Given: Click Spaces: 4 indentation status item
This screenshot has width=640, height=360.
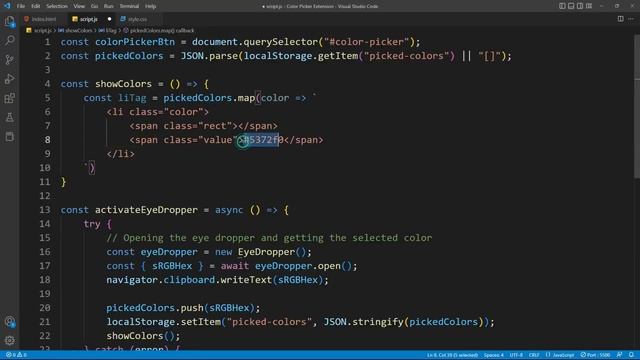Looking at the screenshot, I should [x=494, y=355].
